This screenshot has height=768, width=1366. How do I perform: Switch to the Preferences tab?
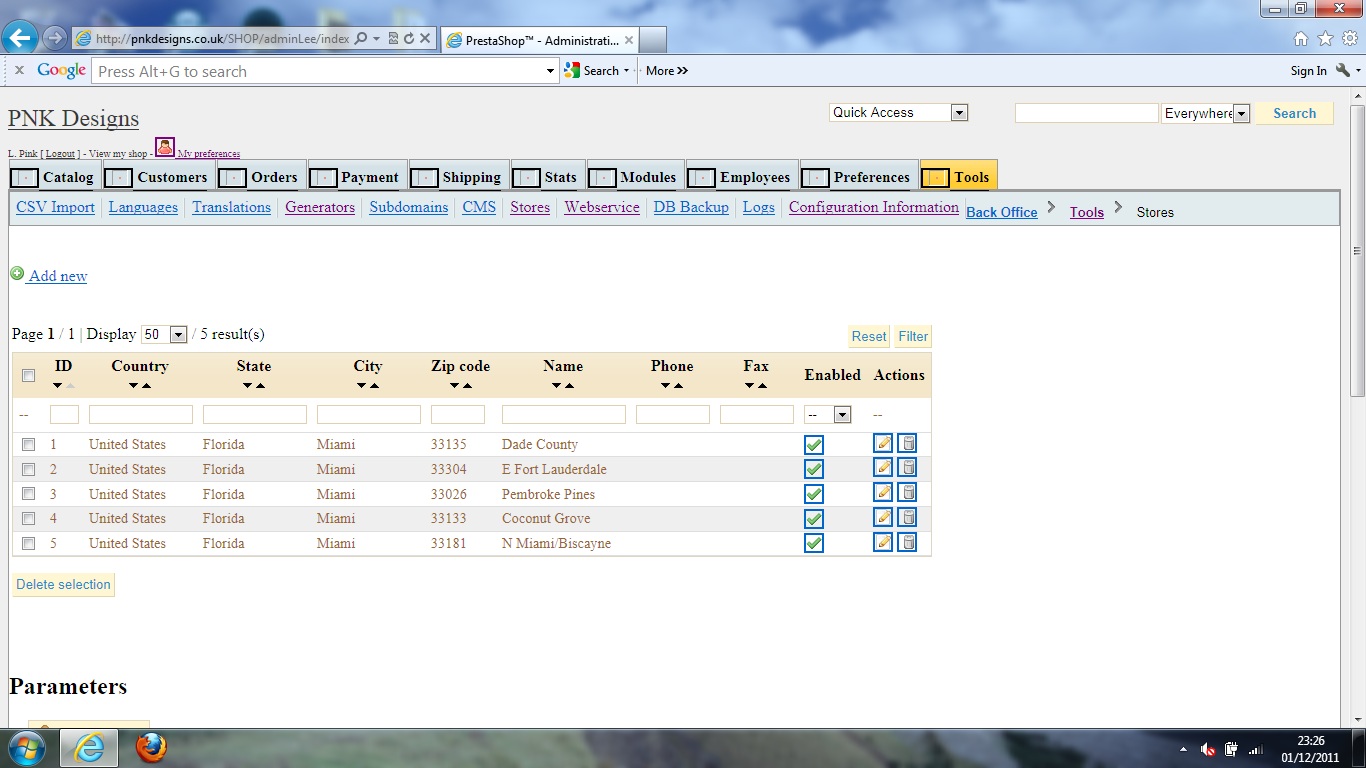tap(860, 177)
